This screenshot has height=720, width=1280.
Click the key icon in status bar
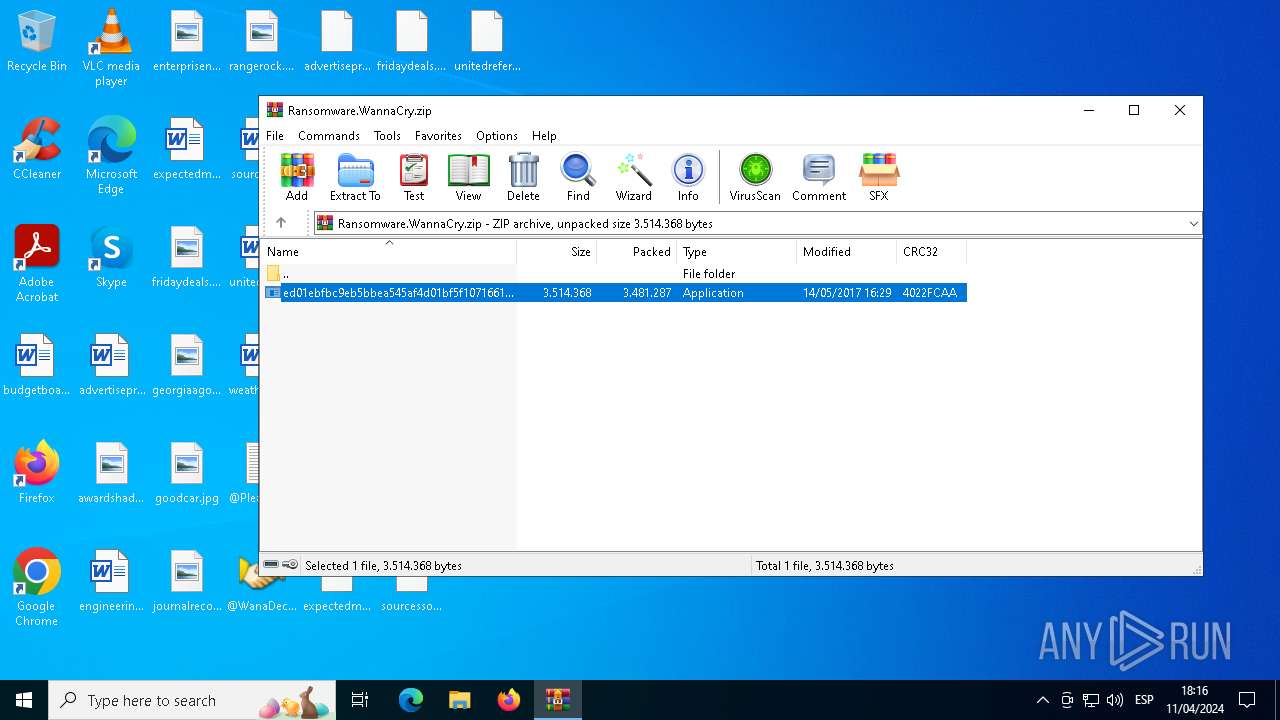click(x=290, y=565)
